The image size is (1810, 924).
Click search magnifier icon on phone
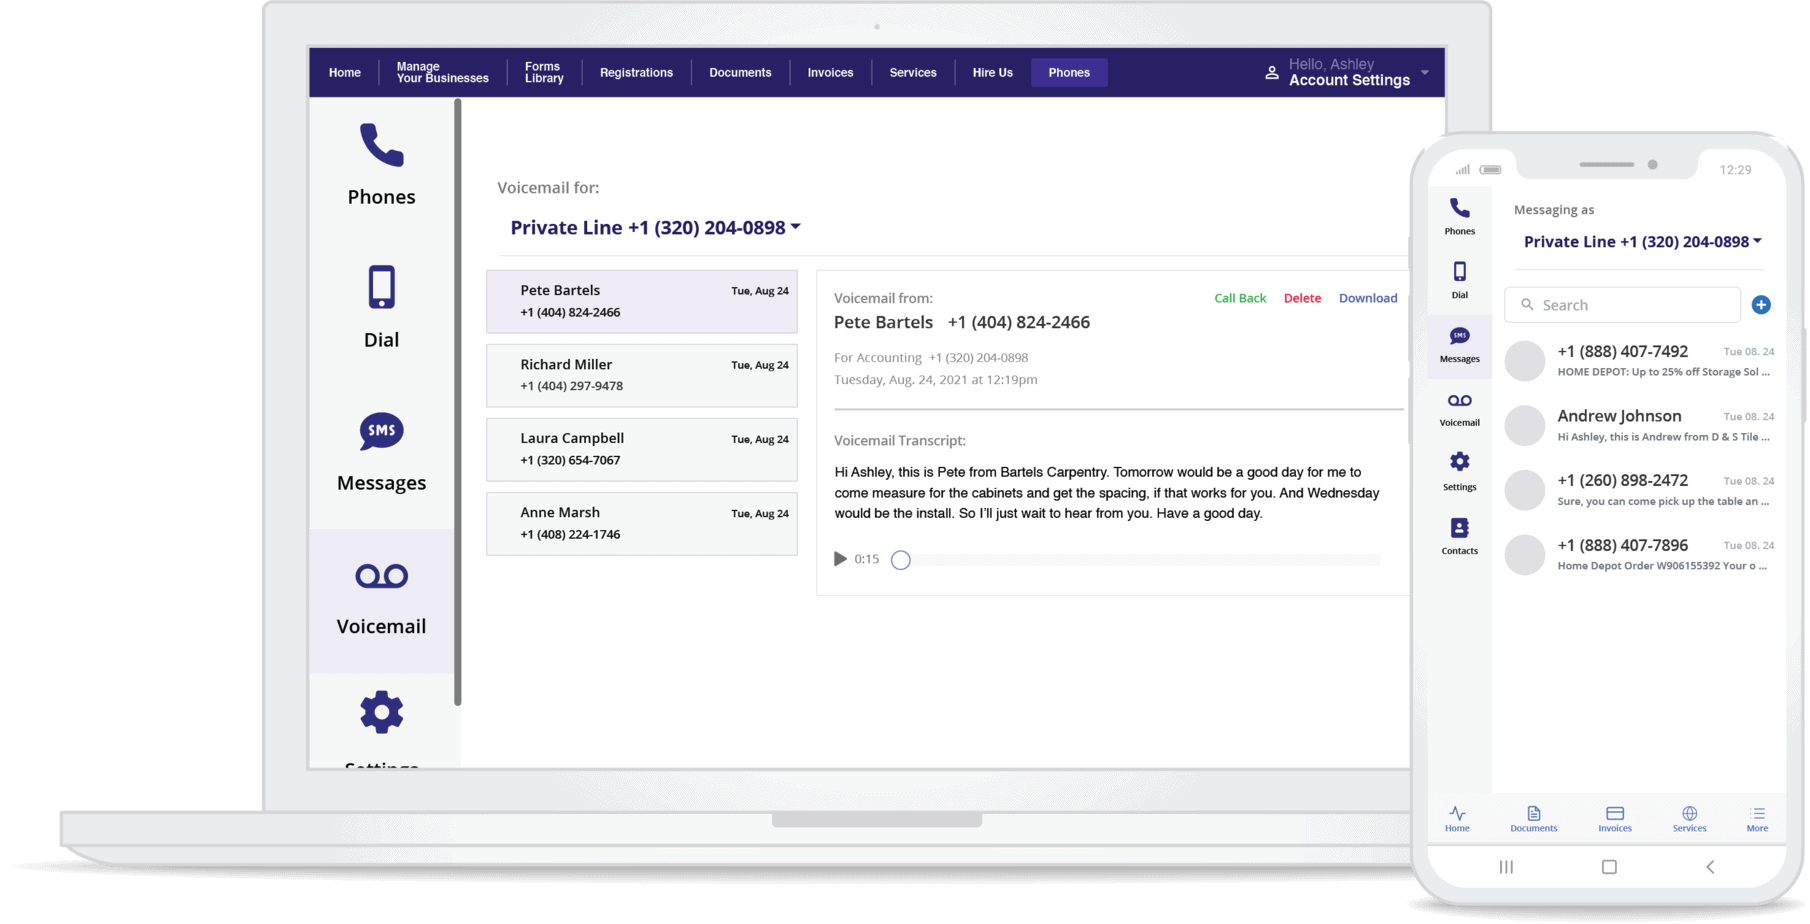(1527, 304)
